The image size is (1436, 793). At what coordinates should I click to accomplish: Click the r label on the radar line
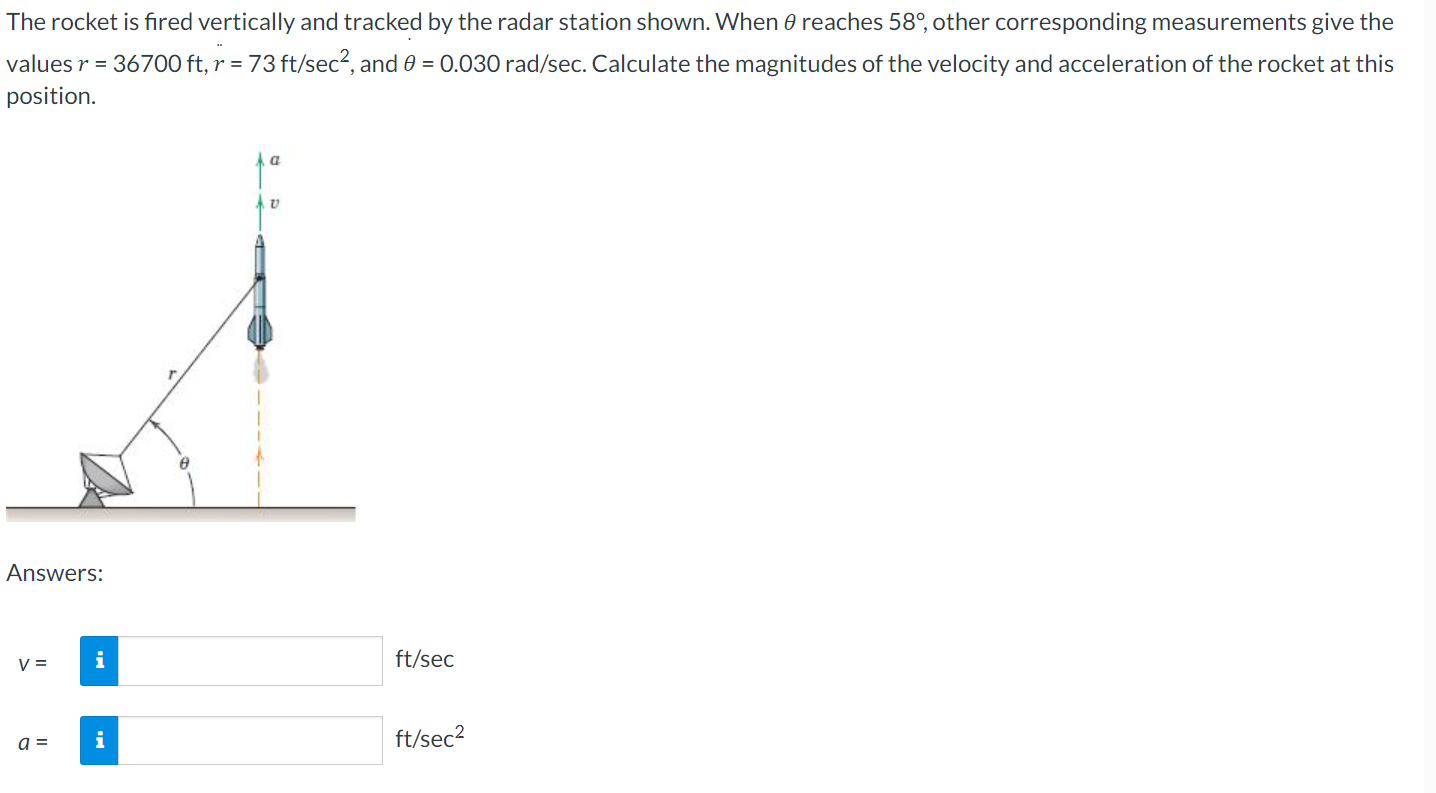tap(173, 374)
